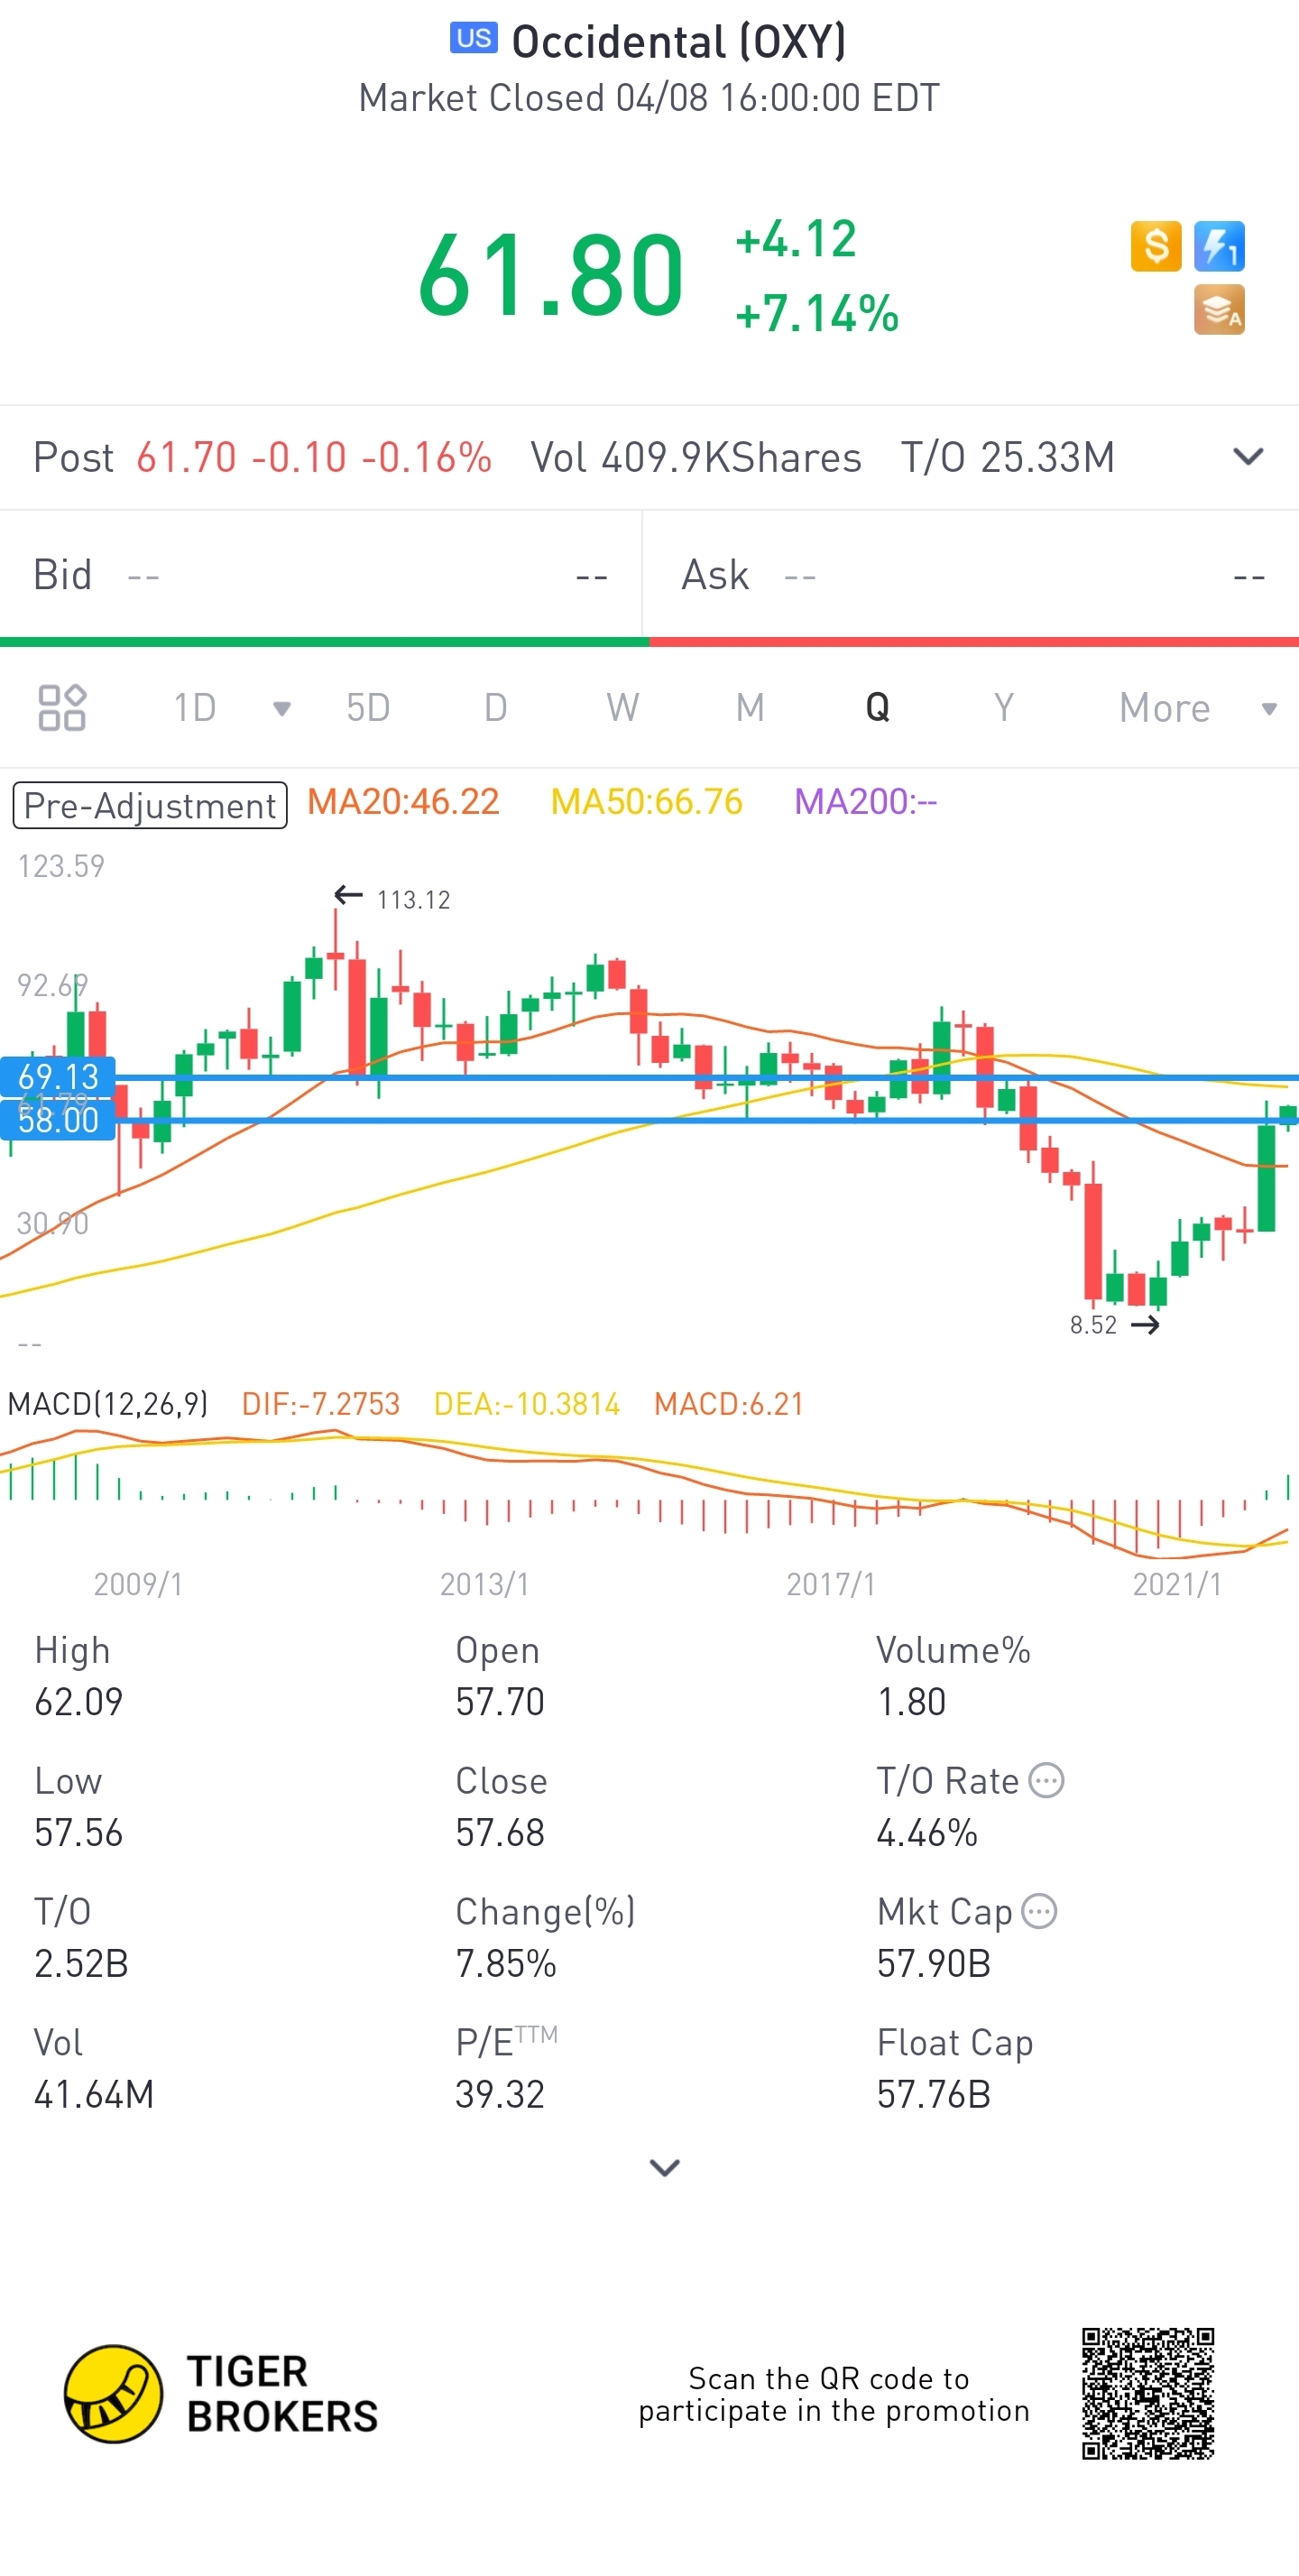Image resolution: width=1299 pixels, height=2576 pixels.
Task: Tap the info icon beside T/O Rate
Action: click(1047, 1781)
